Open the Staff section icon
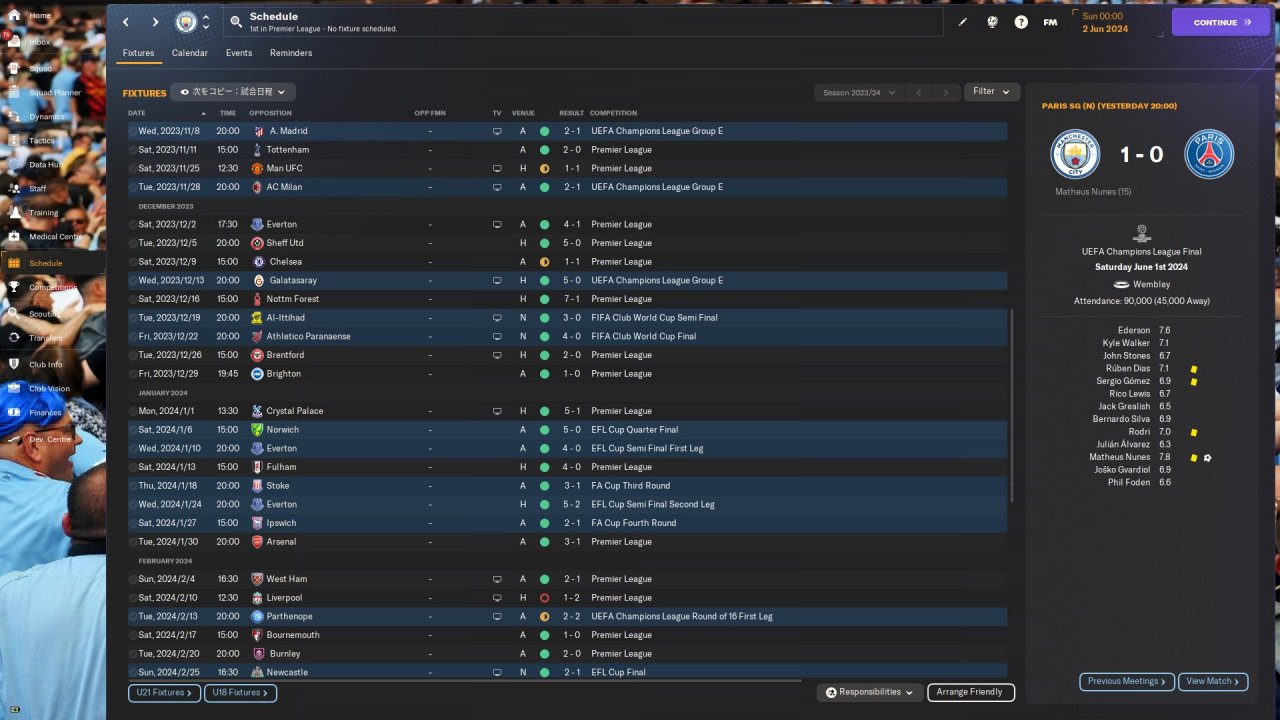Screen dimensions: 1280x720 coord(14,188)
